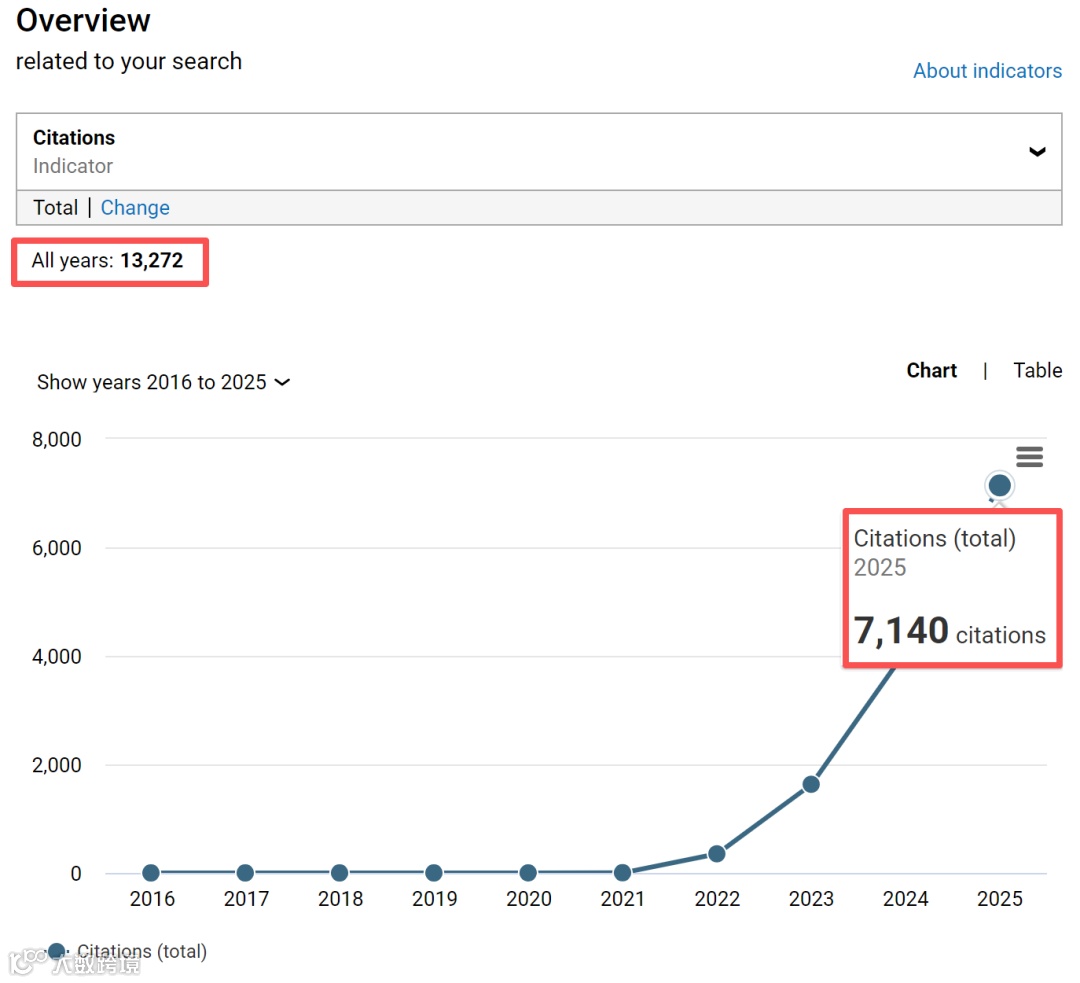Select the 2019 data point on the line
The width and height of the screenshot is (1080, 983).
(x=433, y=873)
